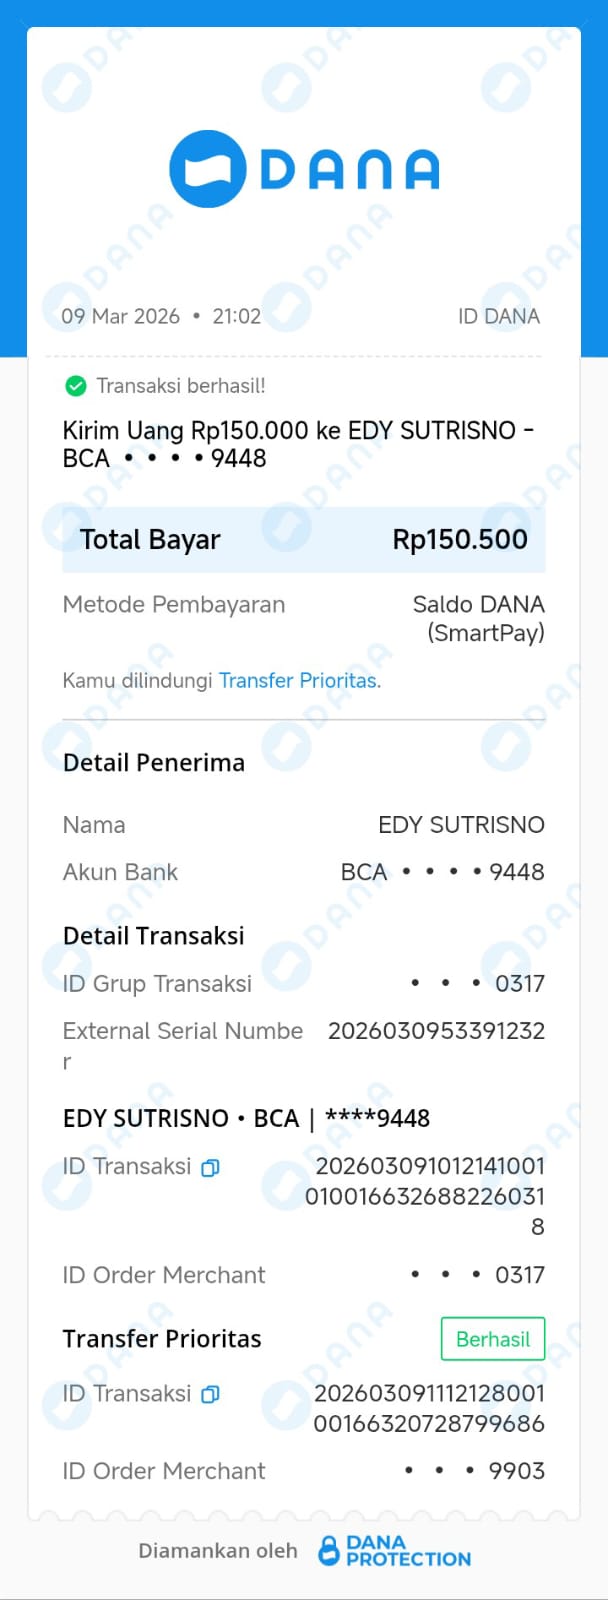This screenshot has height=1600, width=608.
Task: Click the "ID DANA" label
Action: coord(498,317)
